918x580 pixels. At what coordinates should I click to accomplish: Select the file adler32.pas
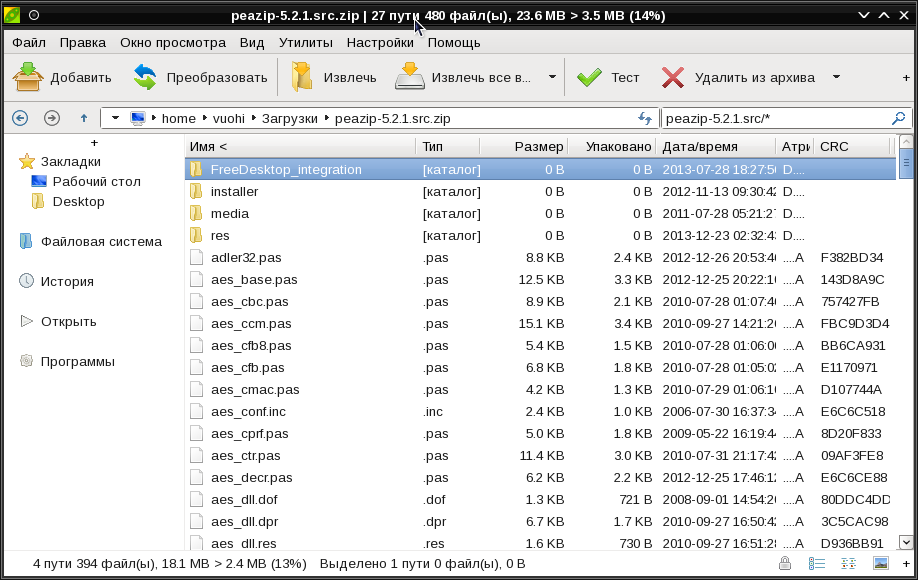click(x=540, y=258)
